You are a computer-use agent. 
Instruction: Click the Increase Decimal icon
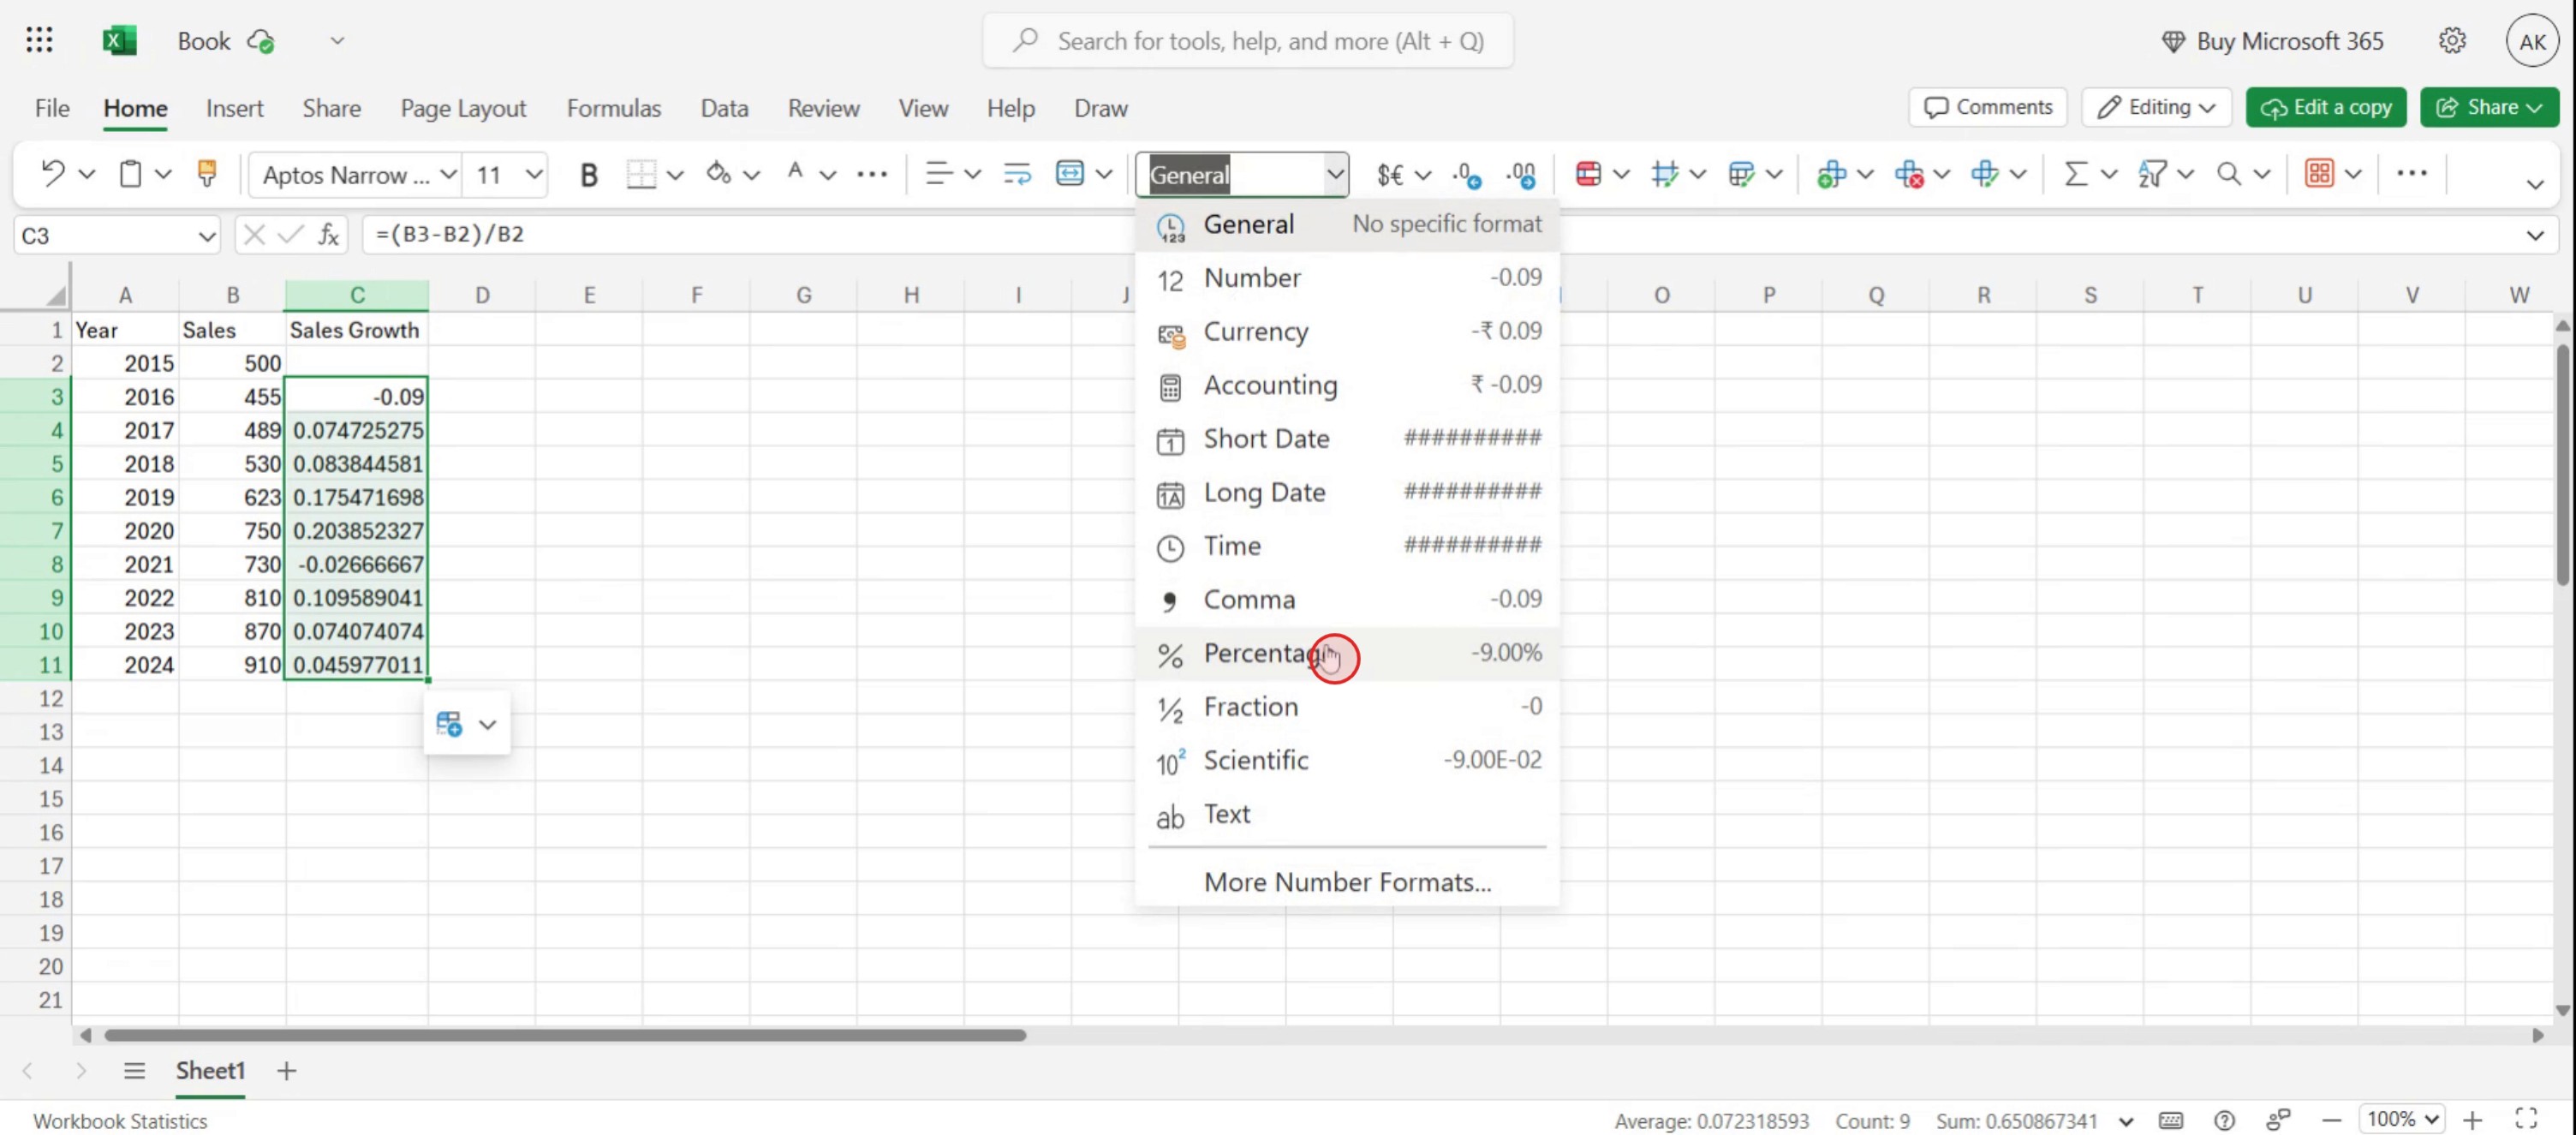(x=1466, y=174)
